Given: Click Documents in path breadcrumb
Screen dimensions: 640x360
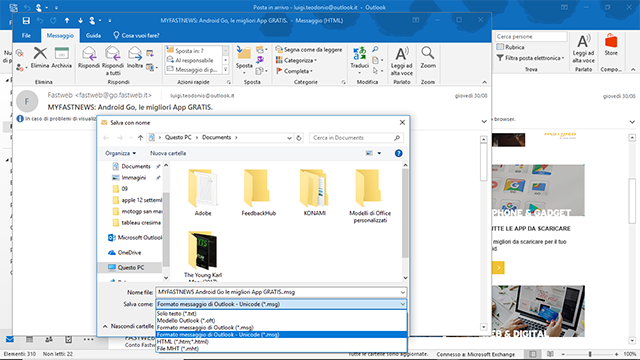Looking at the screenshot, I should [216, 138].
